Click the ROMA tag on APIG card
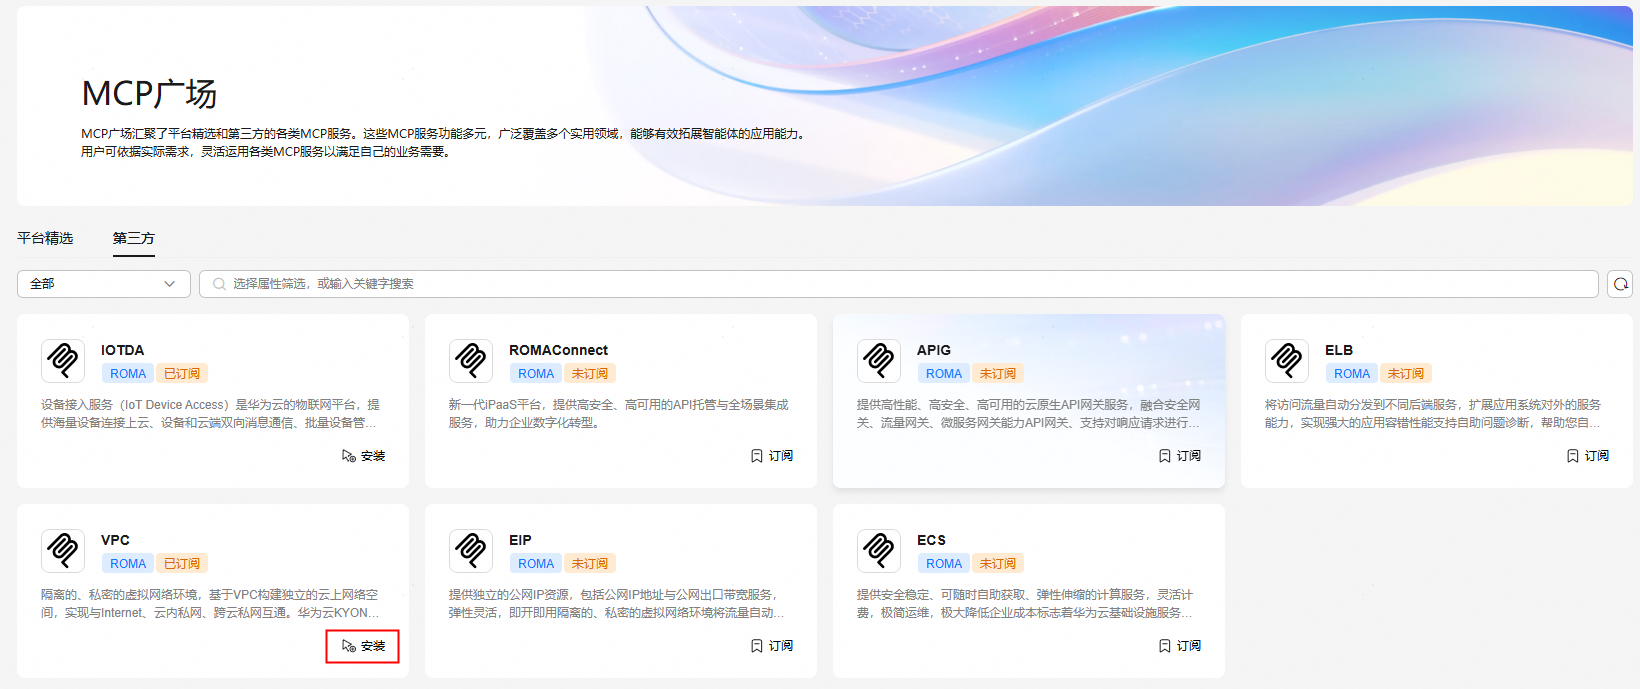The image size is (1640, 689). tap(944, 374)
